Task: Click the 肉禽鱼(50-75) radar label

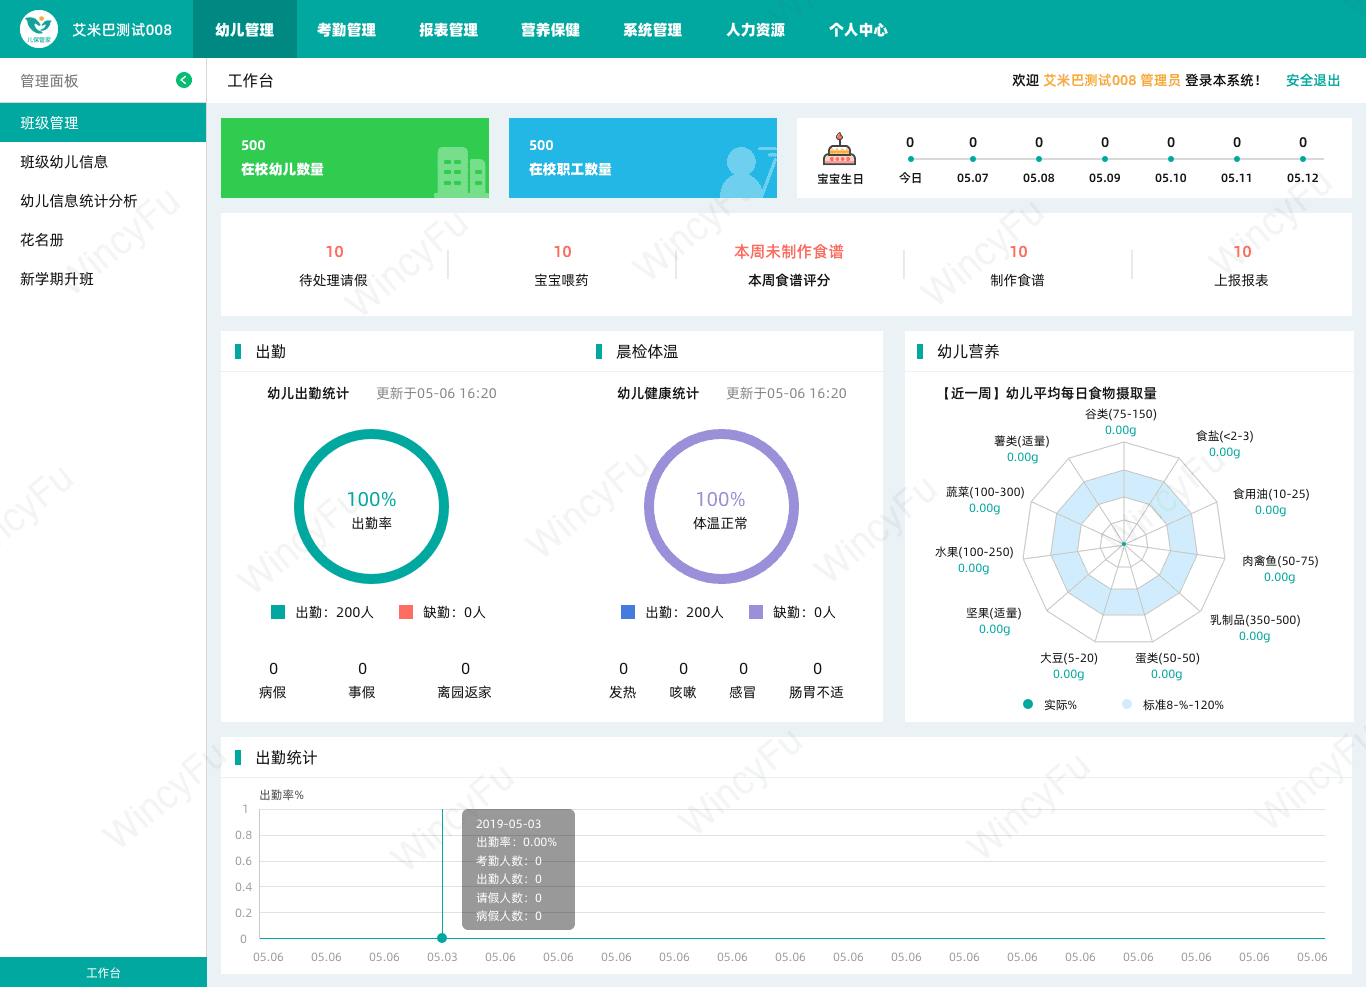Action: (1280, 561)
